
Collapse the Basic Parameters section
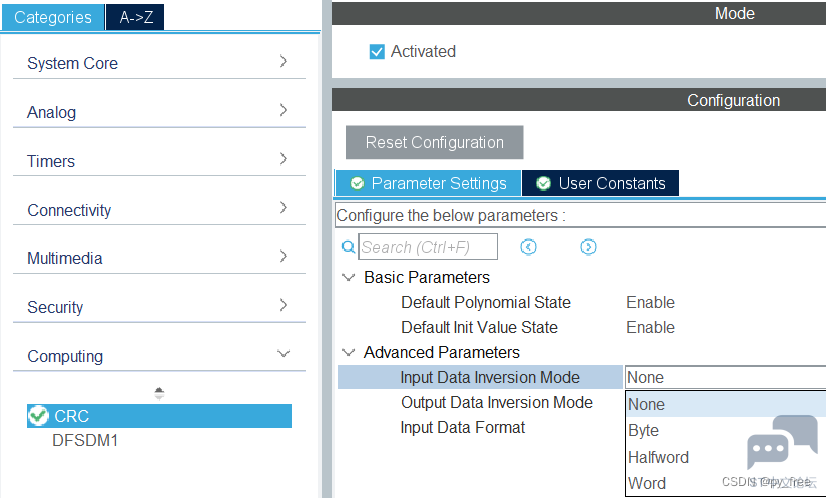(x=349, y=277)
